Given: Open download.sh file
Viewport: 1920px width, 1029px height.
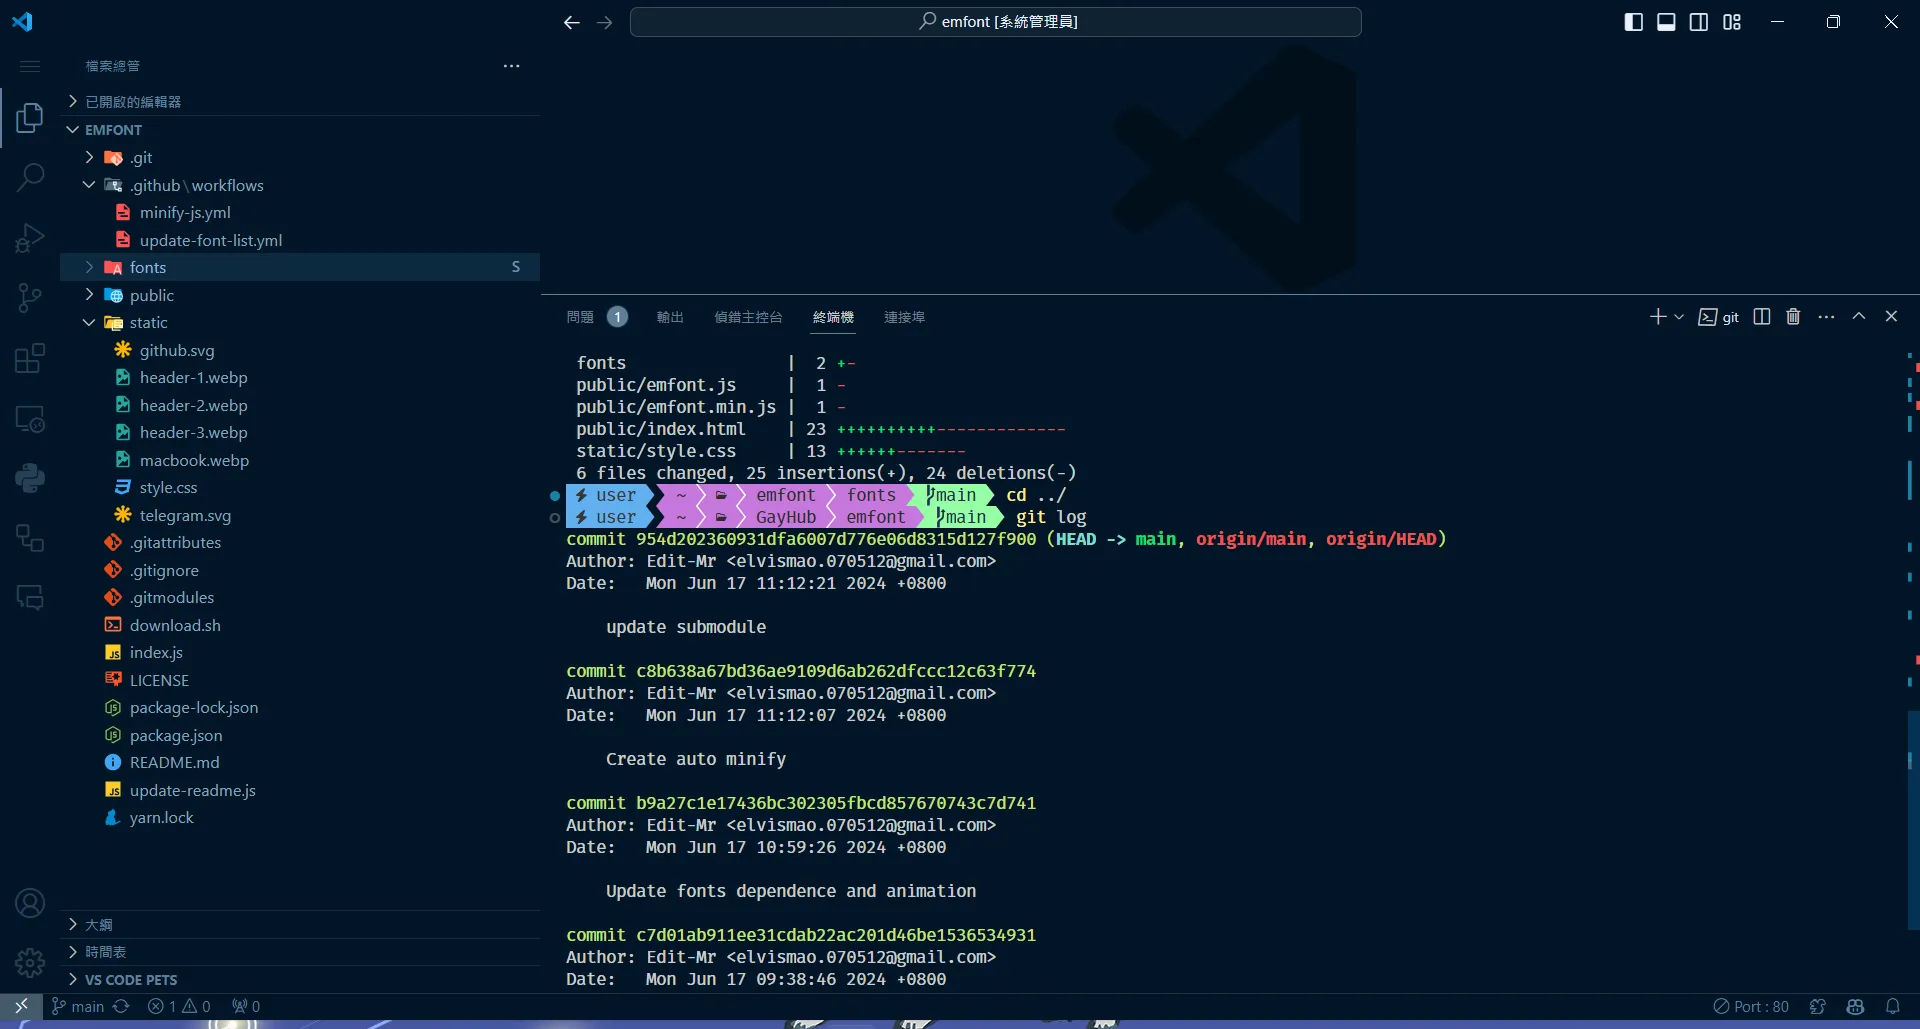Looking at the screenshot, I should pyautogui.click(x=300, y=625).
